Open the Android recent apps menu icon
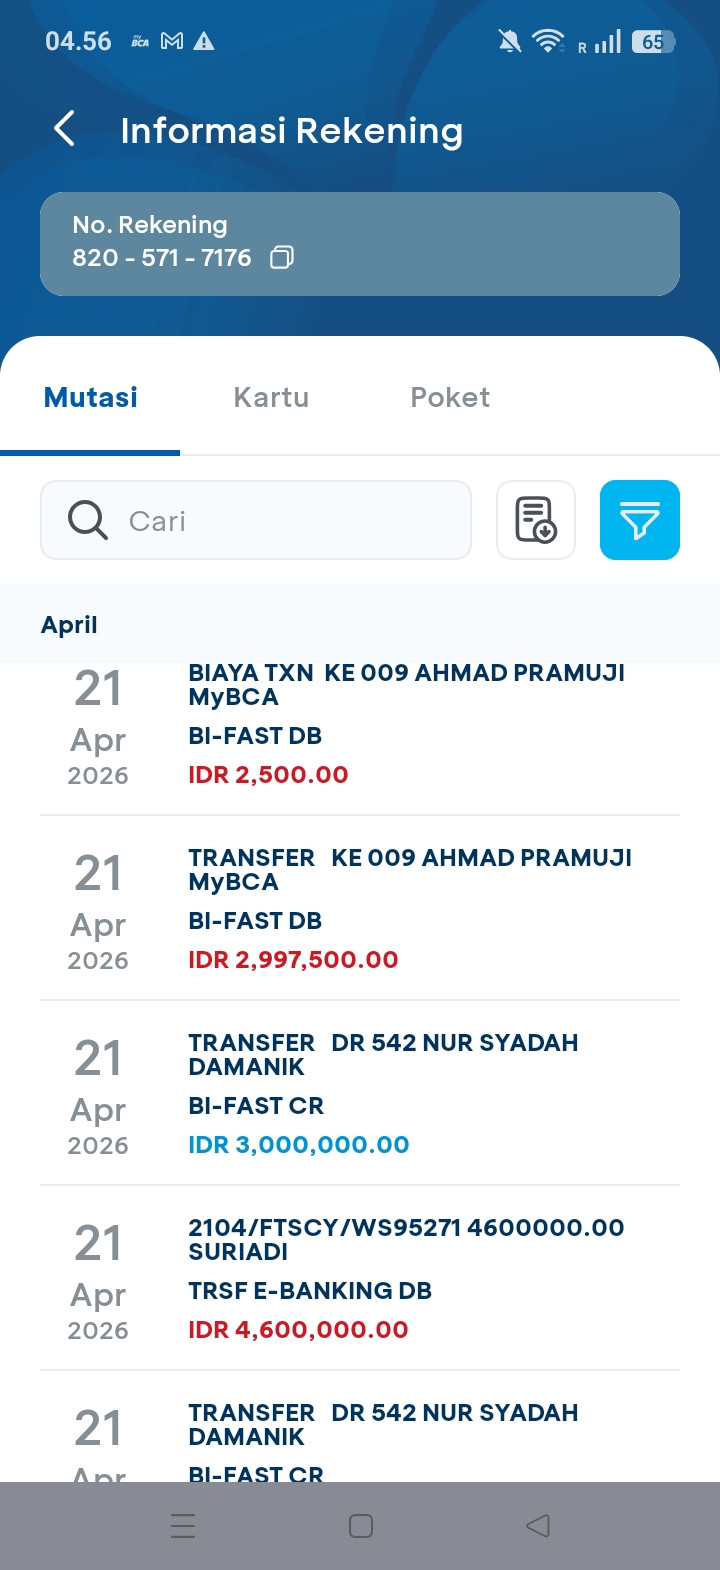 point(183,1526)
